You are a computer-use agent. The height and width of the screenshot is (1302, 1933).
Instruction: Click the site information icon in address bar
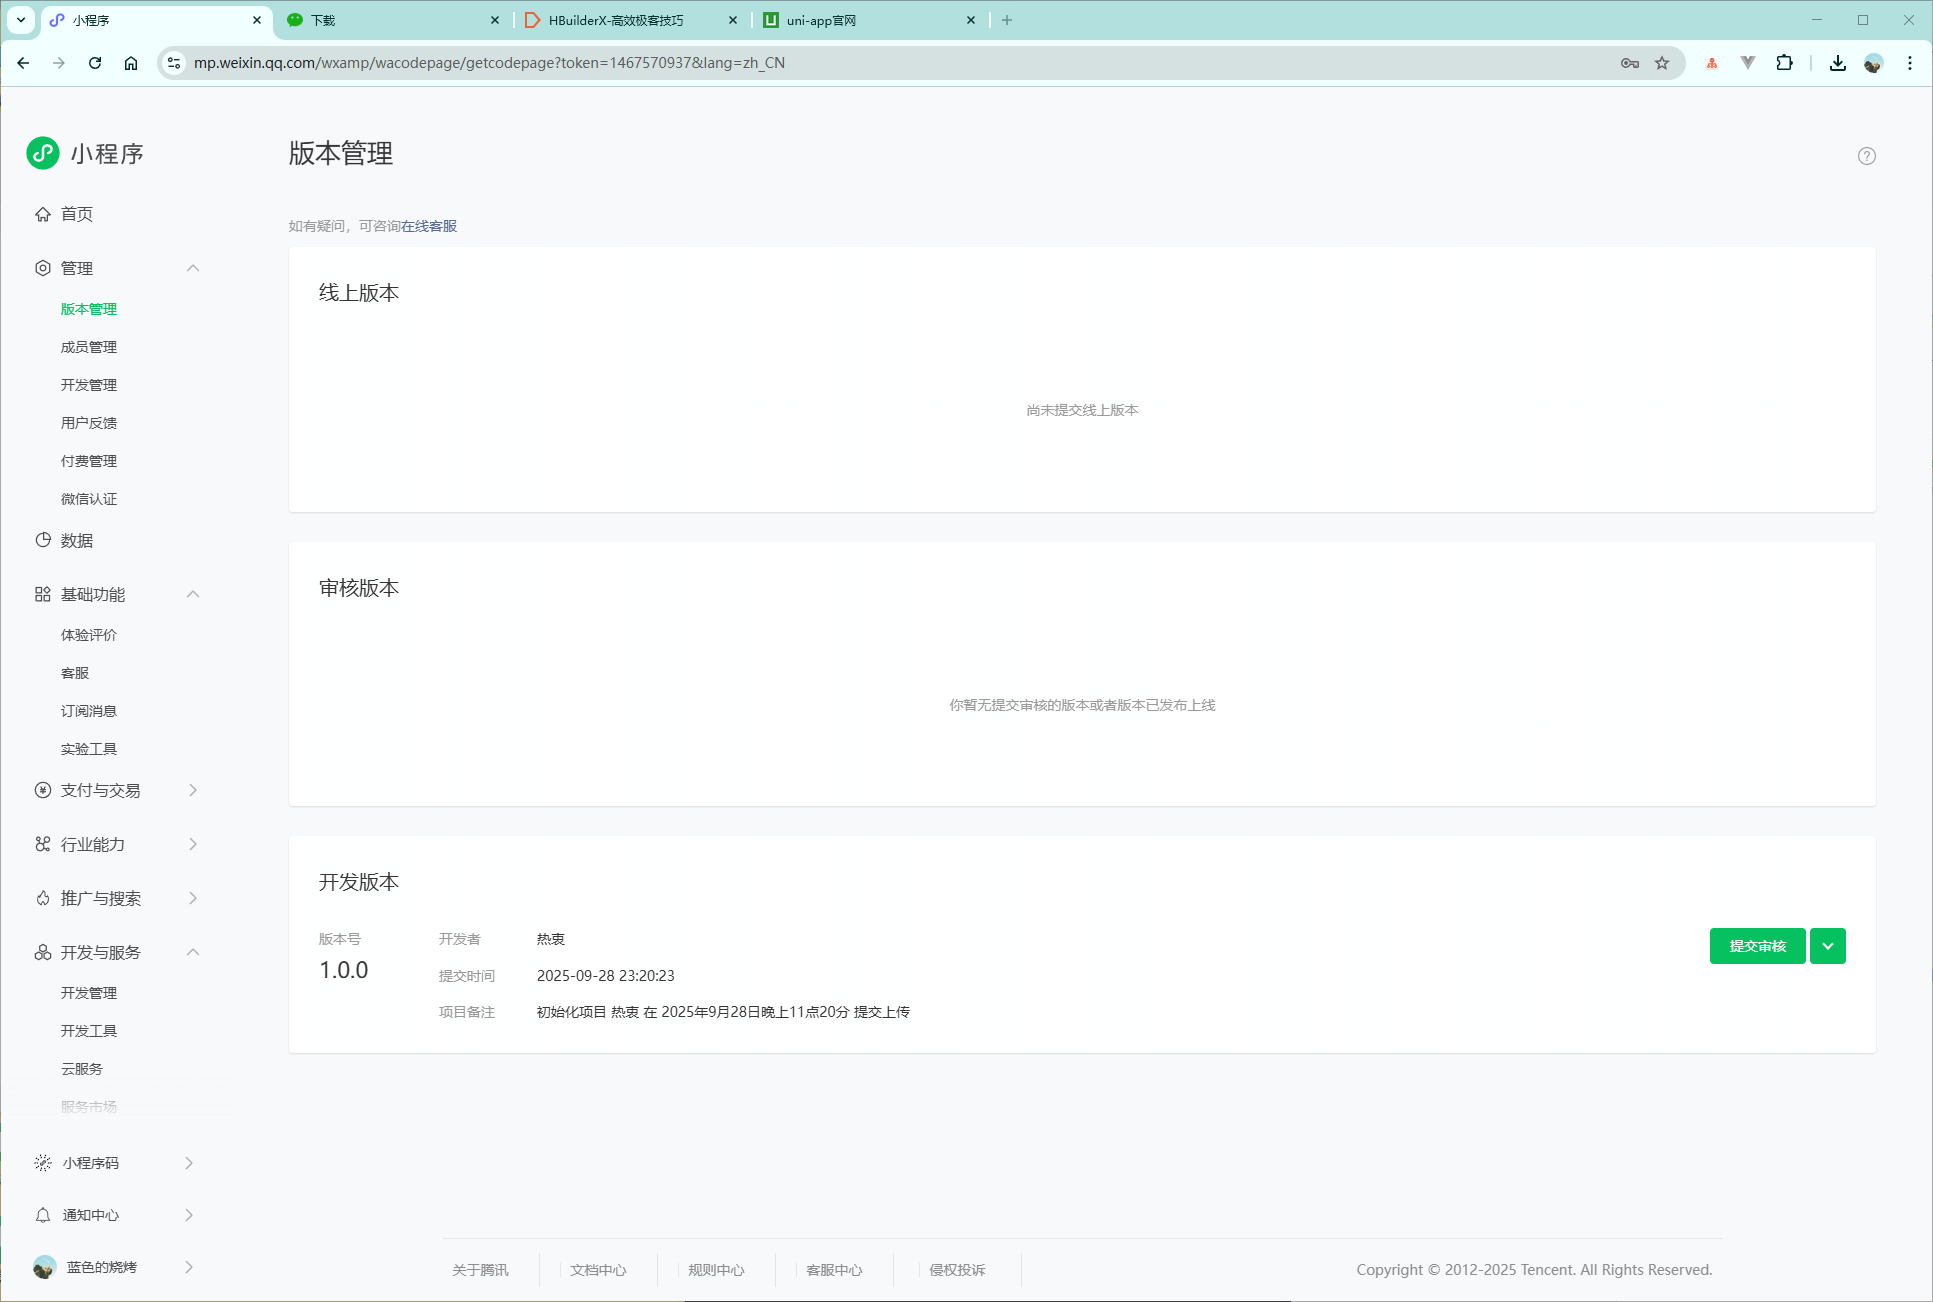[174, 63]
